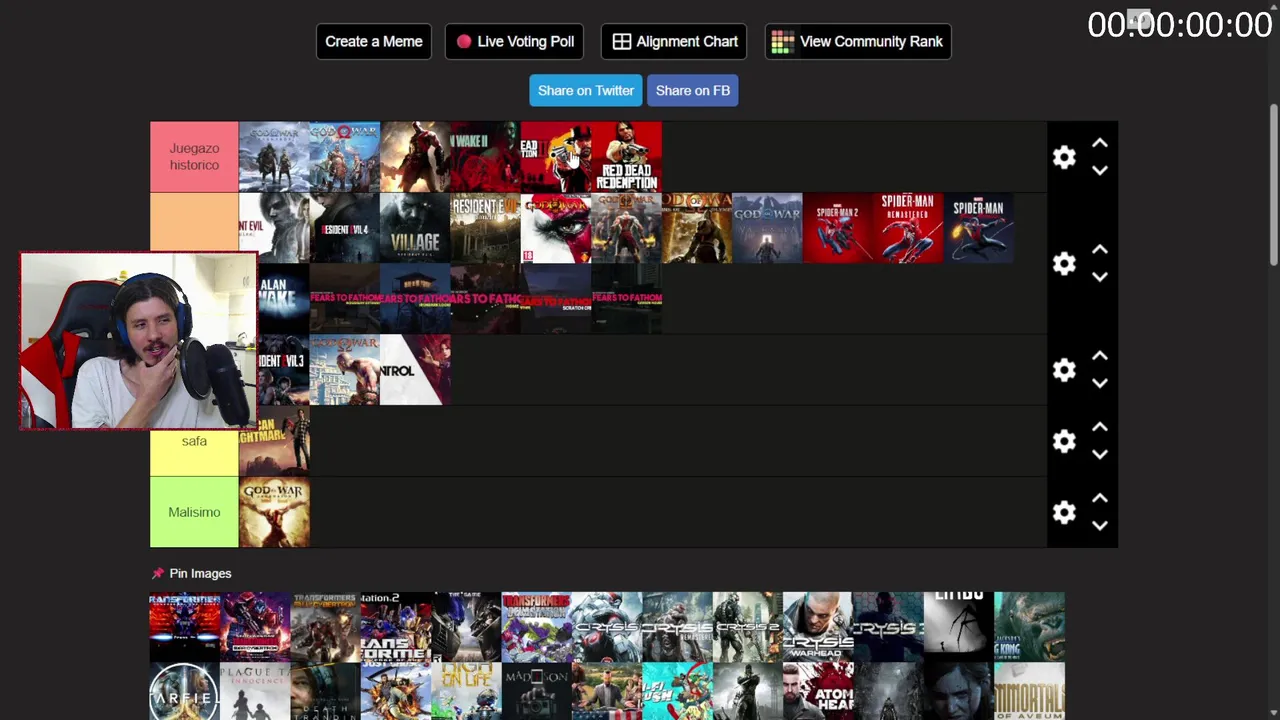This screenshot has width=1280, height=720.
Task: Pick the High on Life cover
Action: tap(466, 691)
